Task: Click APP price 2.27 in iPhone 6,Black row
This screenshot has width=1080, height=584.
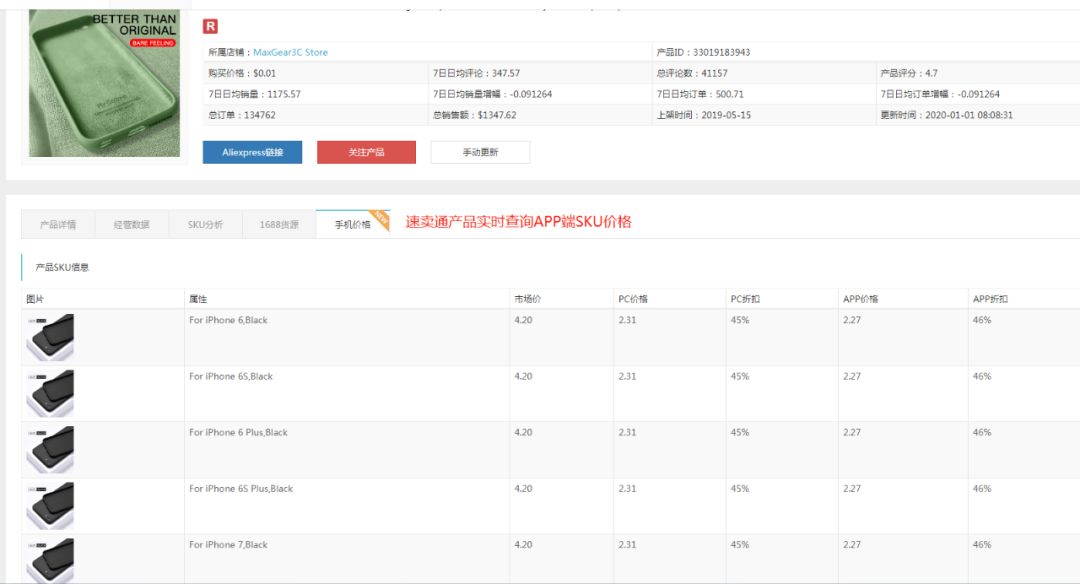Action: click(x=851, y=320)
